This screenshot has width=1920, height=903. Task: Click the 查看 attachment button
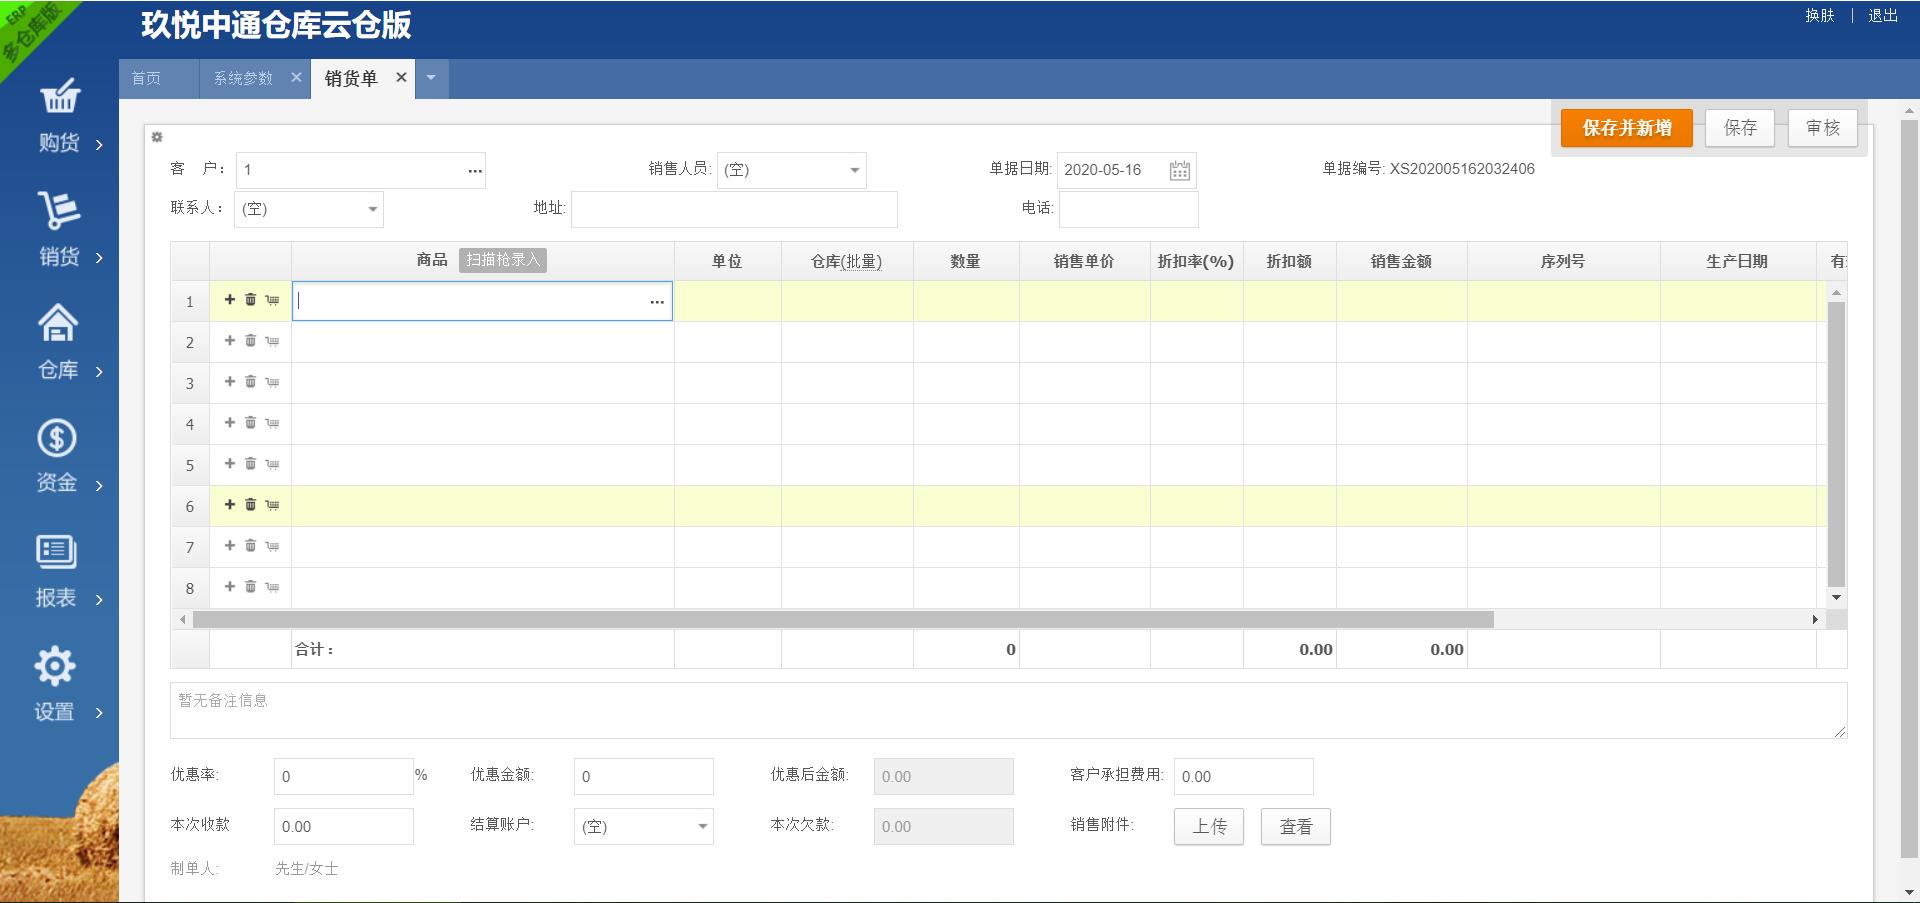(1296, 827)
